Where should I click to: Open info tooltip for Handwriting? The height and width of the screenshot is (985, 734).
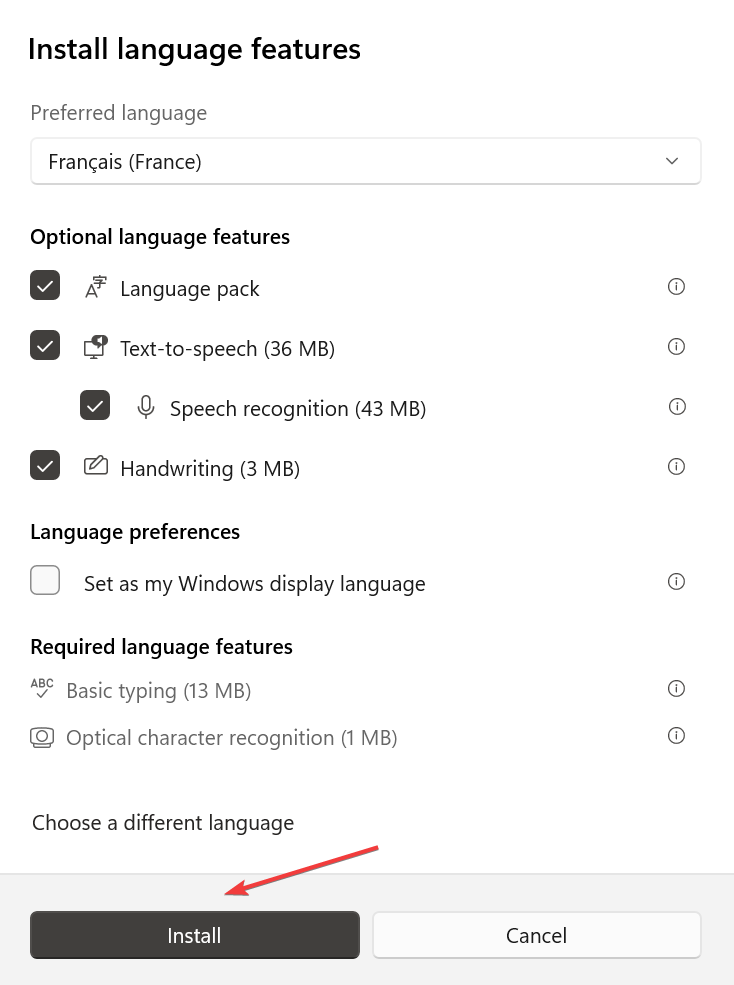click(676, 466)
